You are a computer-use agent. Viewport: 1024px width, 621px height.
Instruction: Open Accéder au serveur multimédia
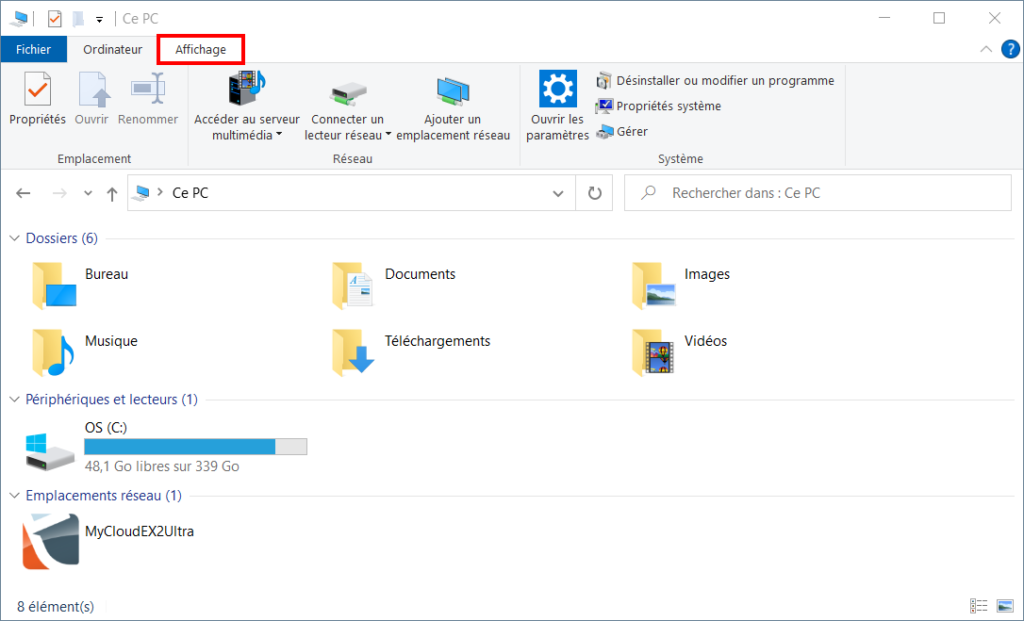pos(247,106)
